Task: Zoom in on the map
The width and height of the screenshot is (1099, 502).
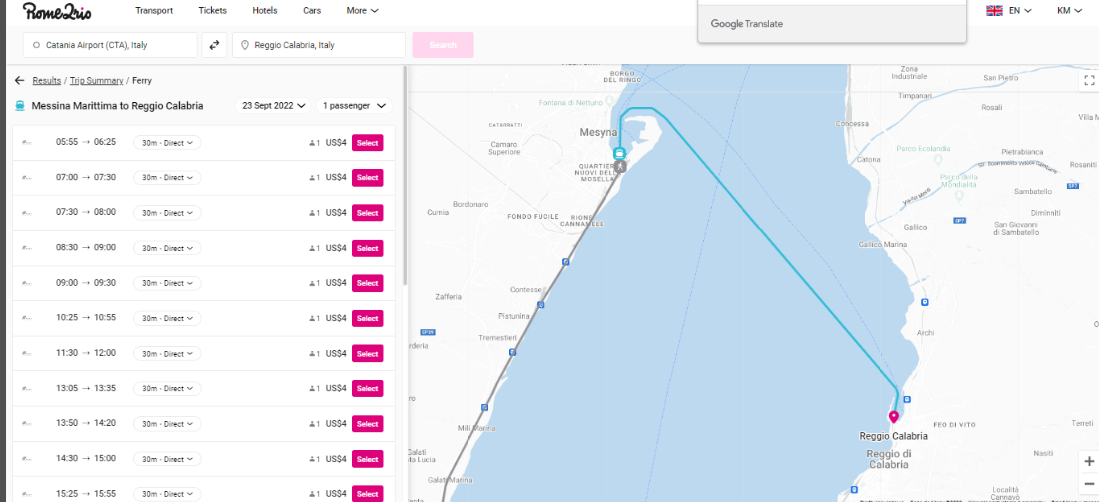Action: click(x=1088, y=461)
